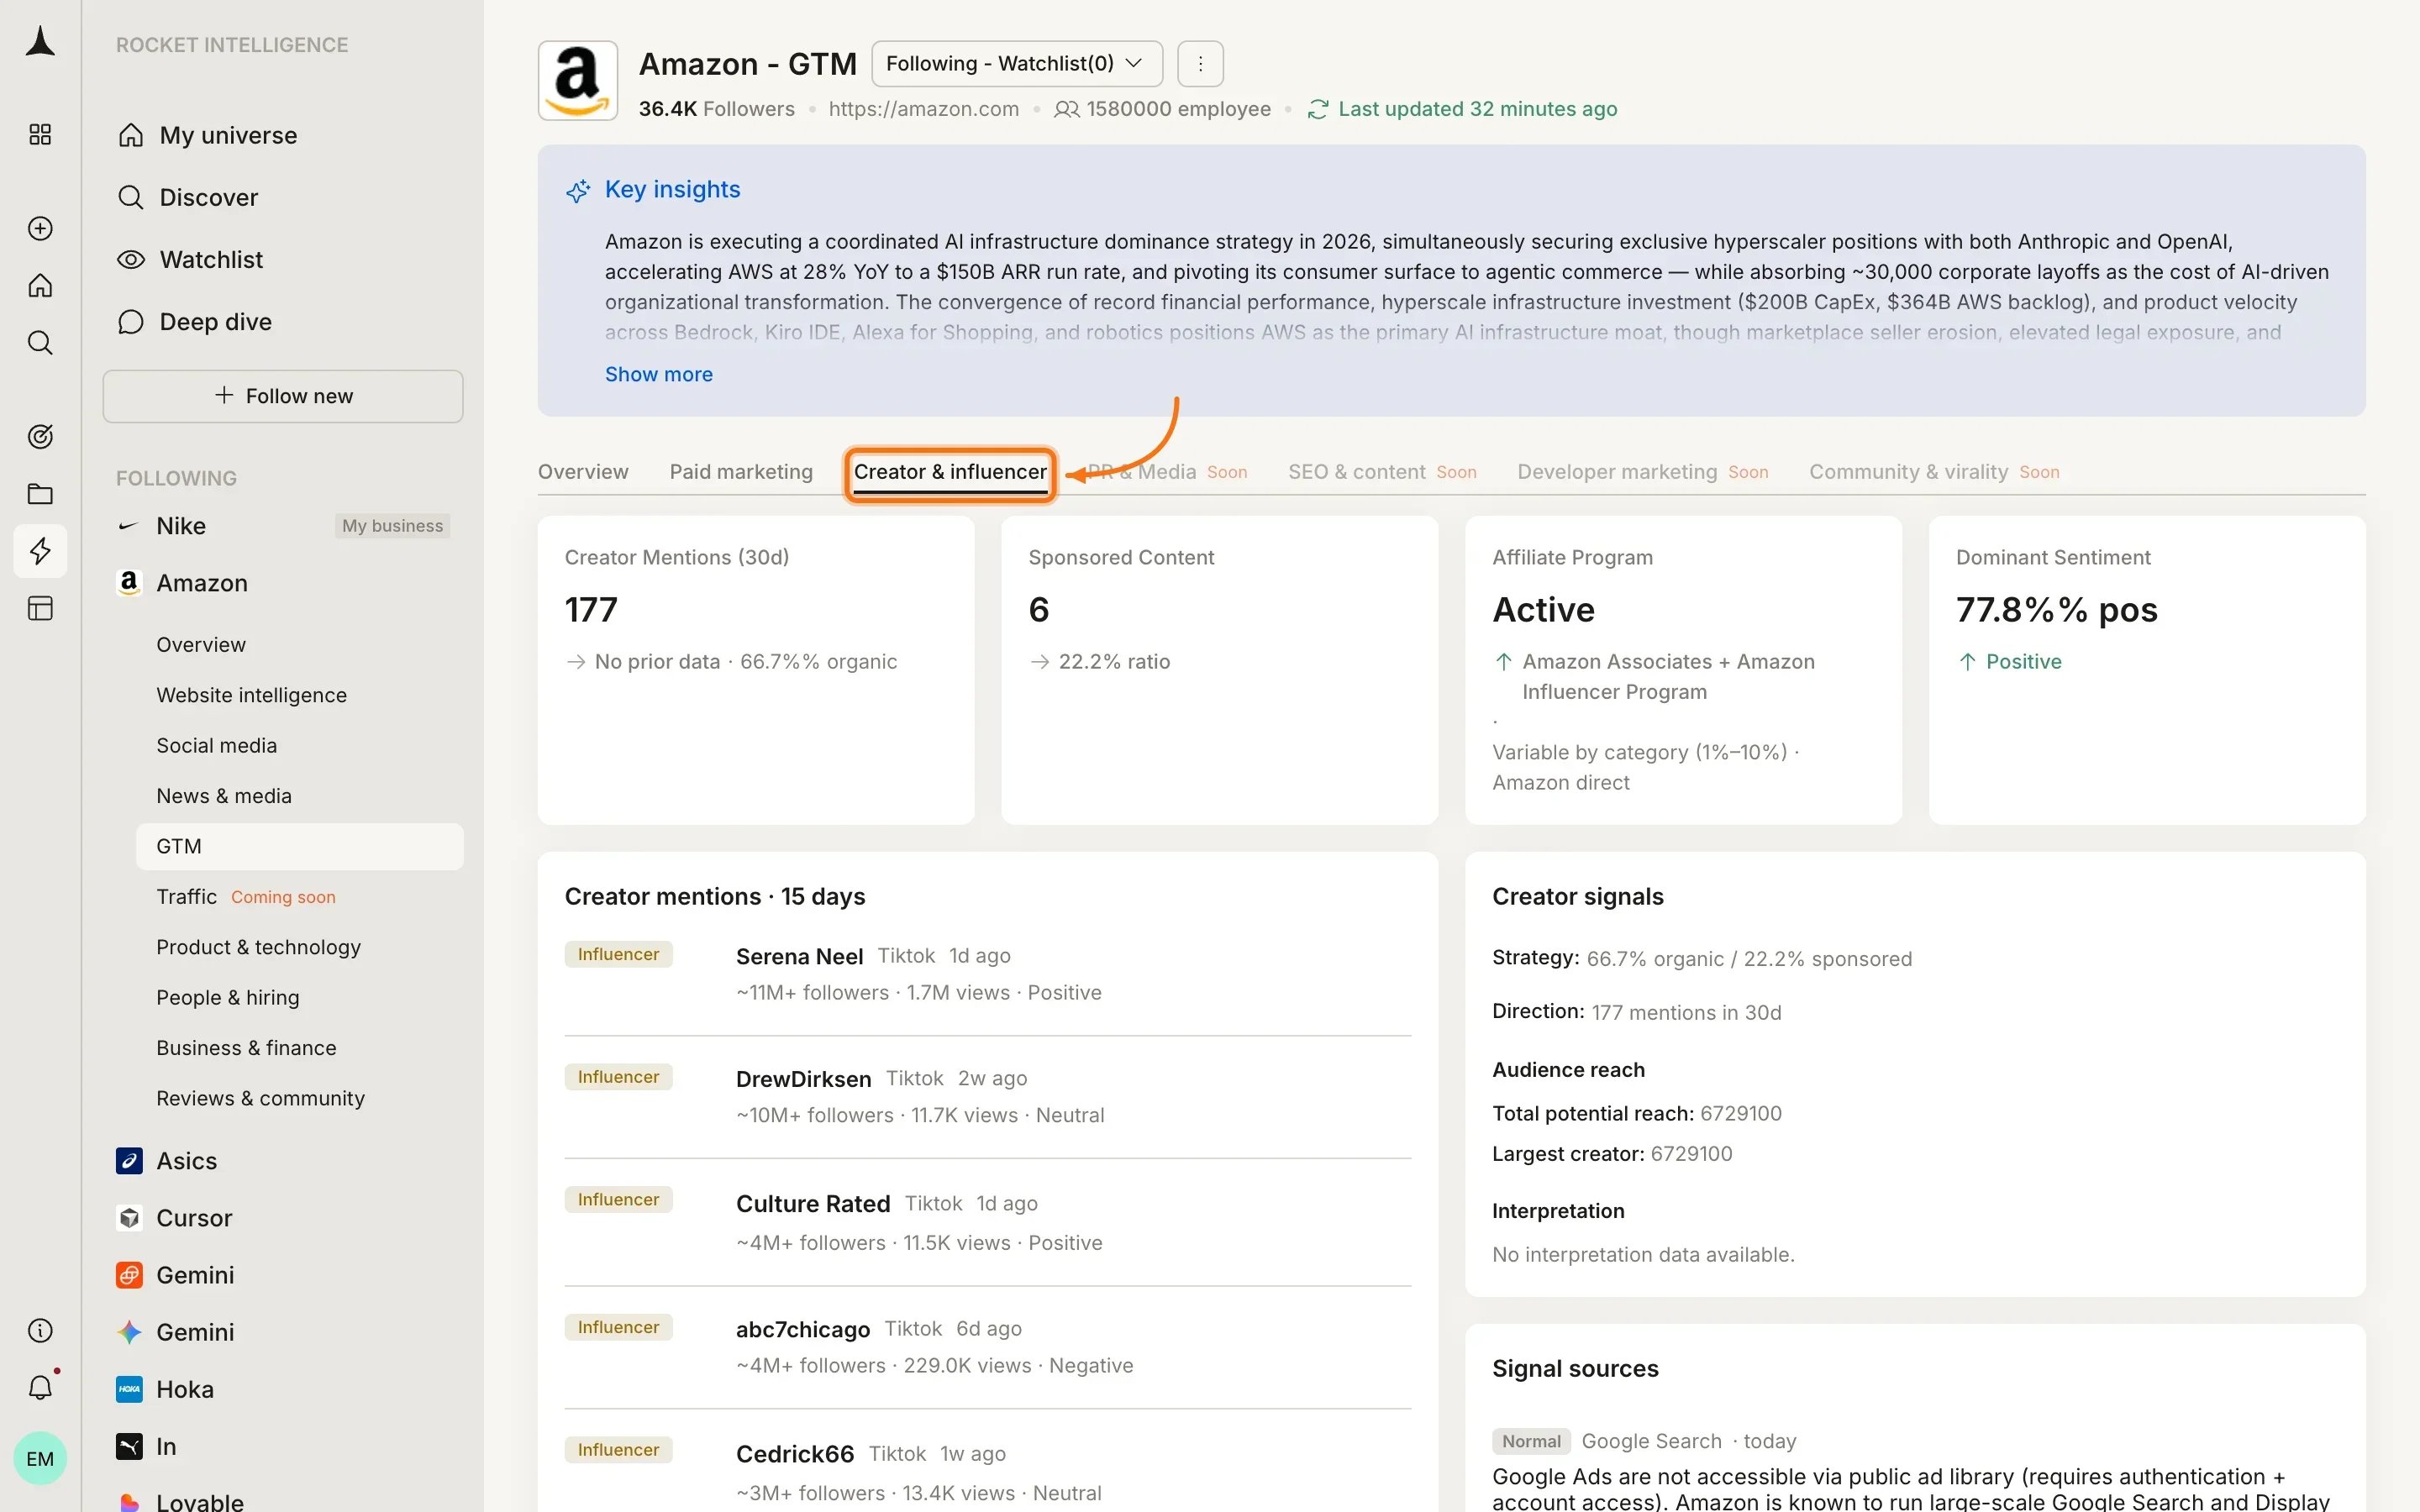Open People & hiring in sidebar
Image resolution: width=2420 pixels, height=1512 pixels.
[228, 998]
